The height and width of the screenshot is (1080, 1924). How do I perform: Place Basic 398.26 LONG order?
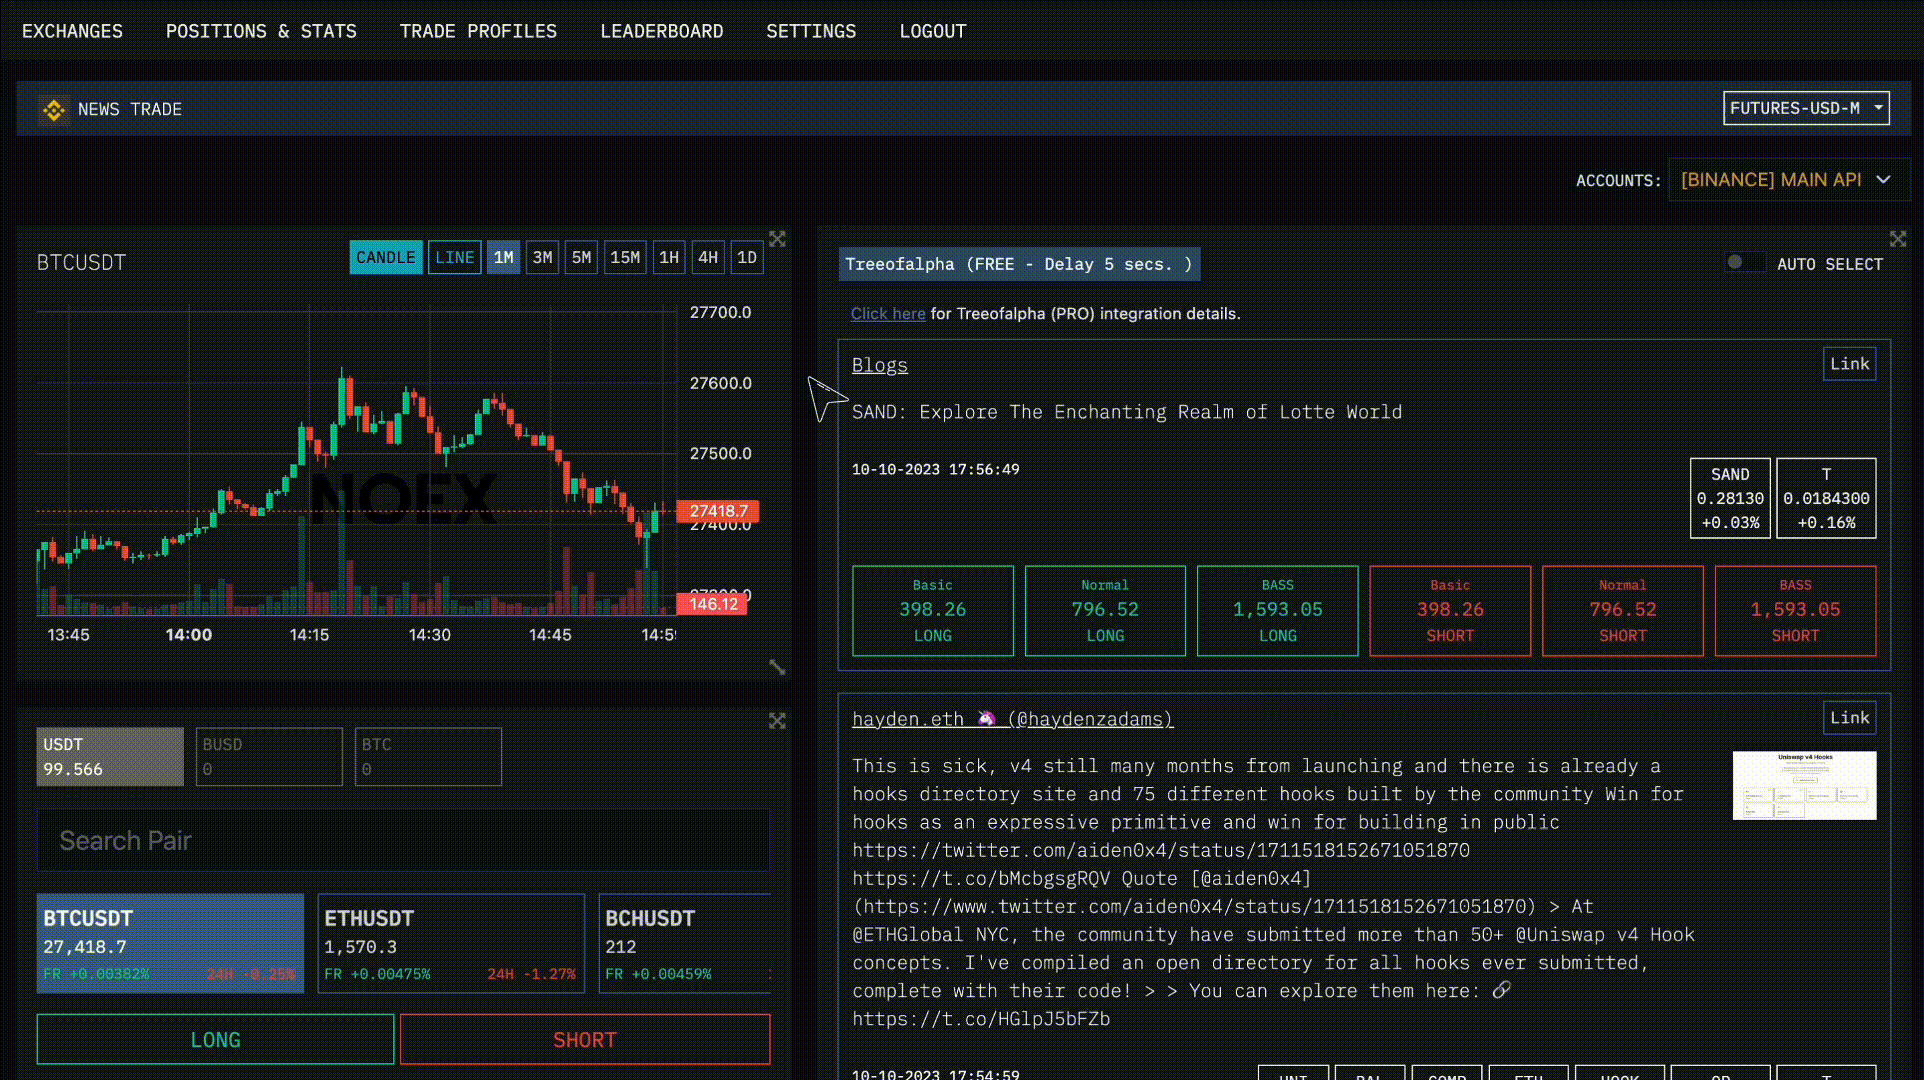click(x=933, y=611)
